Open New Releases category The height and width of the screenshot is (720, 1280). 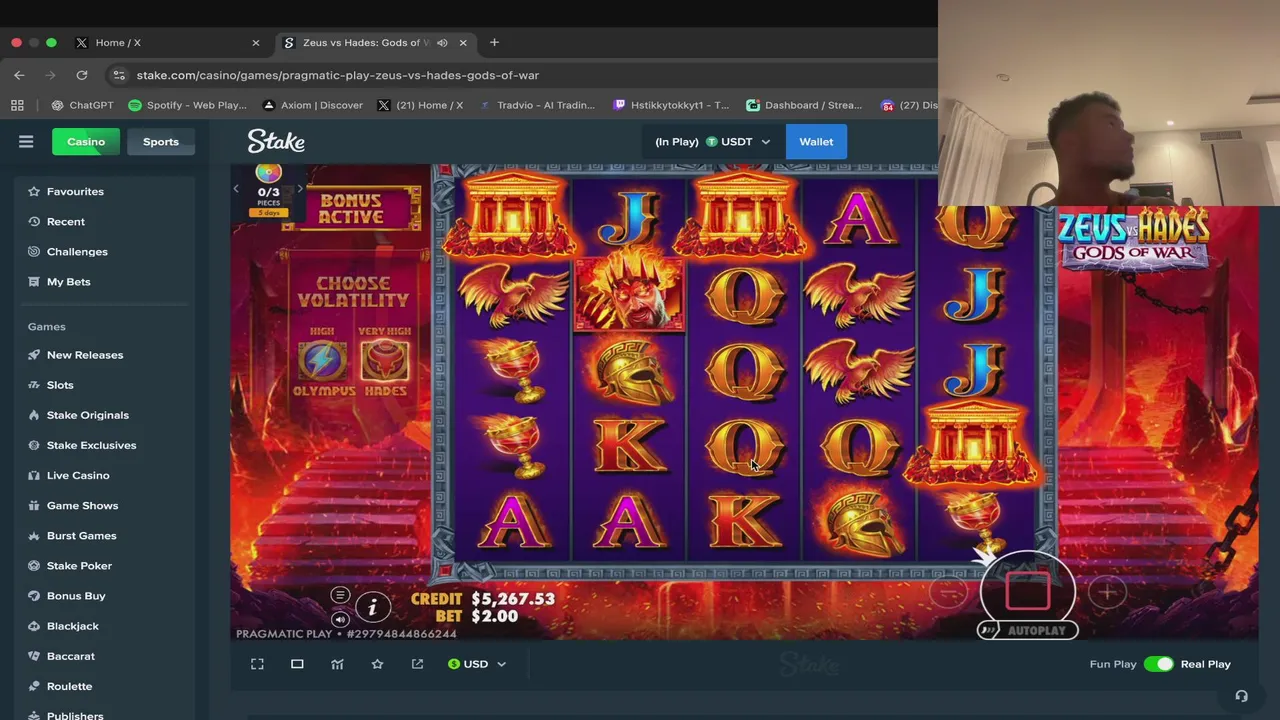point(85,355)
